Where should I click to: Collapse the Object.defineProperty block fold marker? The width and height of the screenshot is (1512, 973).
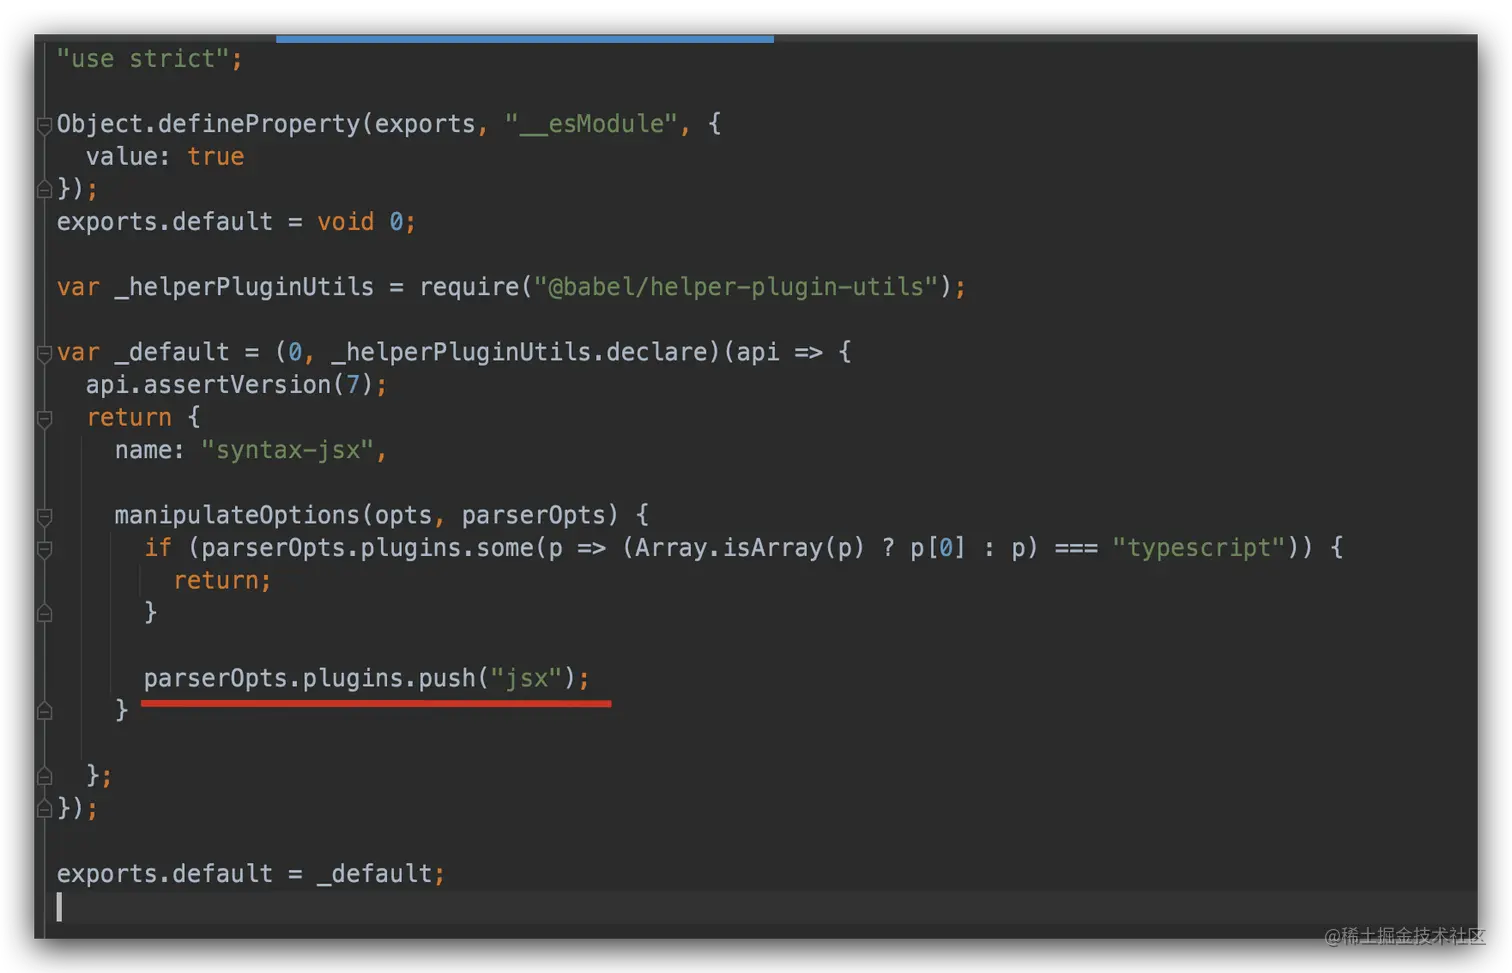pos(45,125)
